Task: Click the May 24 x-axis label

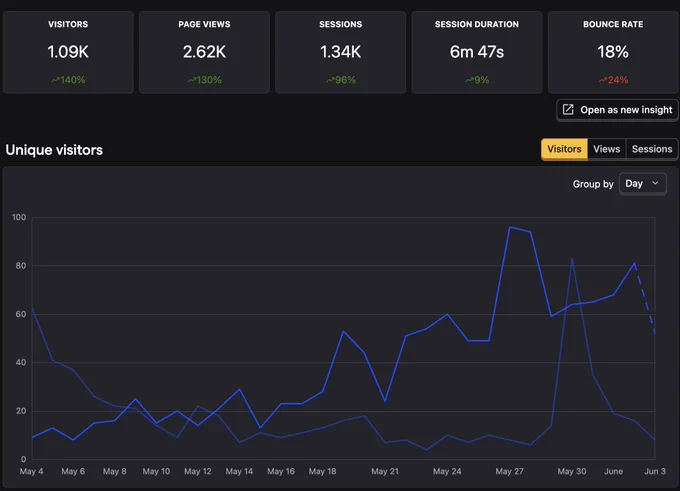Action: [x=447, y=471]
